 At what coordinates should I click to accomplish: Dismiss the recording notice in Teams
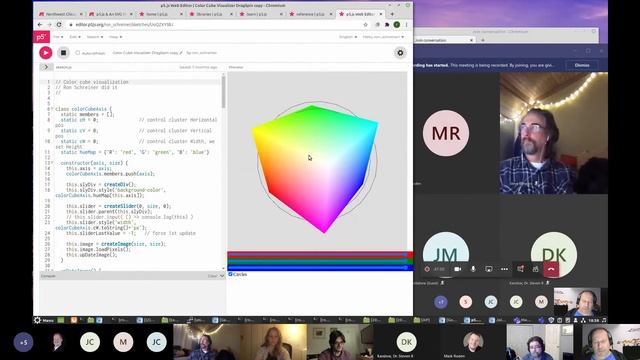click(582, 65)
